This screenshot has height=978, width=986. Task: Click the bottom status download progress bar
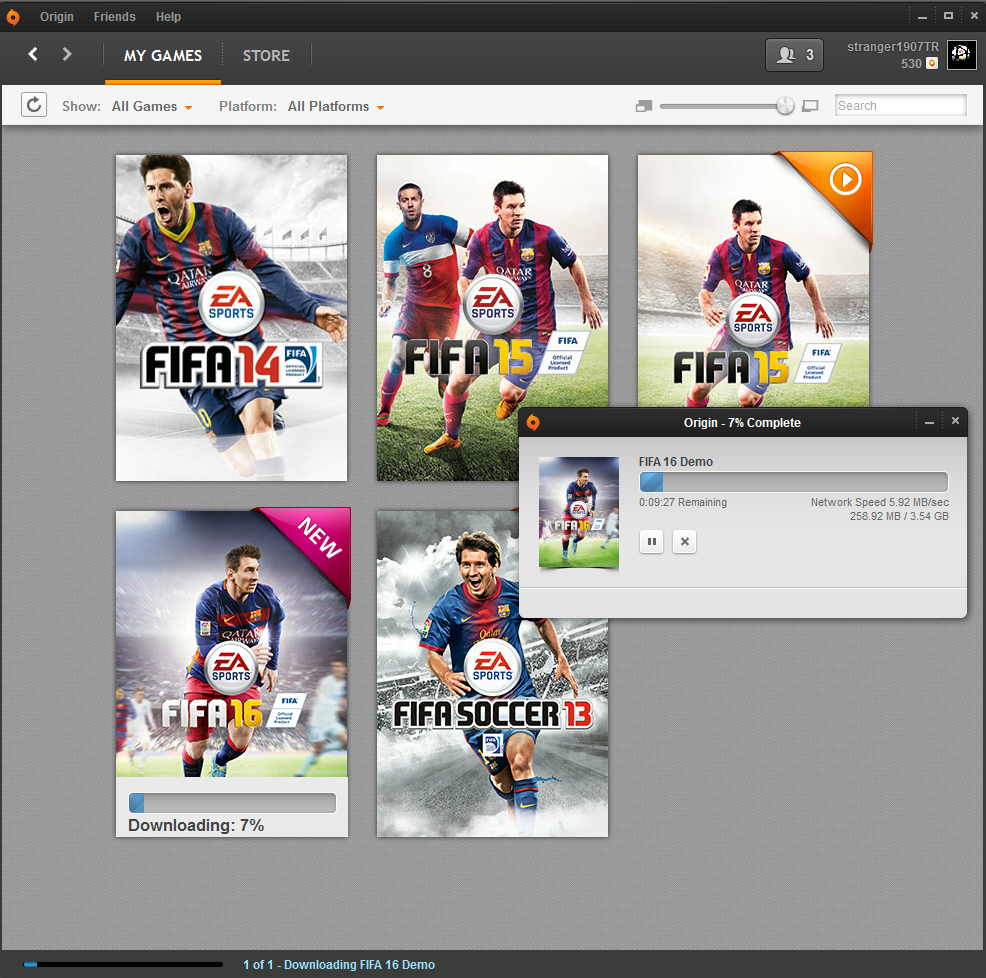[123, 964]
